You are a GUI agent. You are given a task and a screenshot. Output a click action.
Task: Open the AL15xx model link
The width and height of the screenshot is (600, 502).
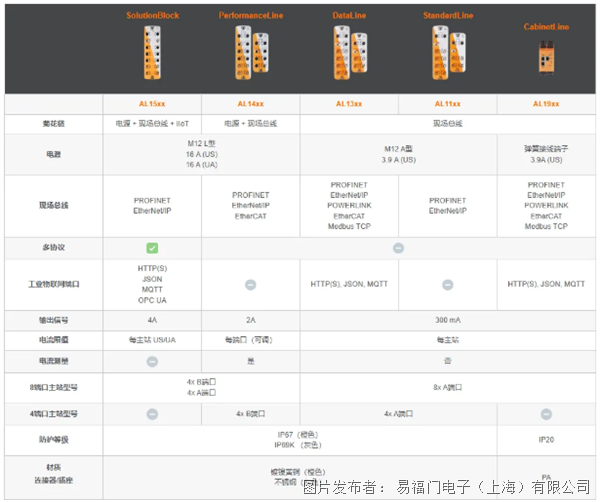(153, 104)
